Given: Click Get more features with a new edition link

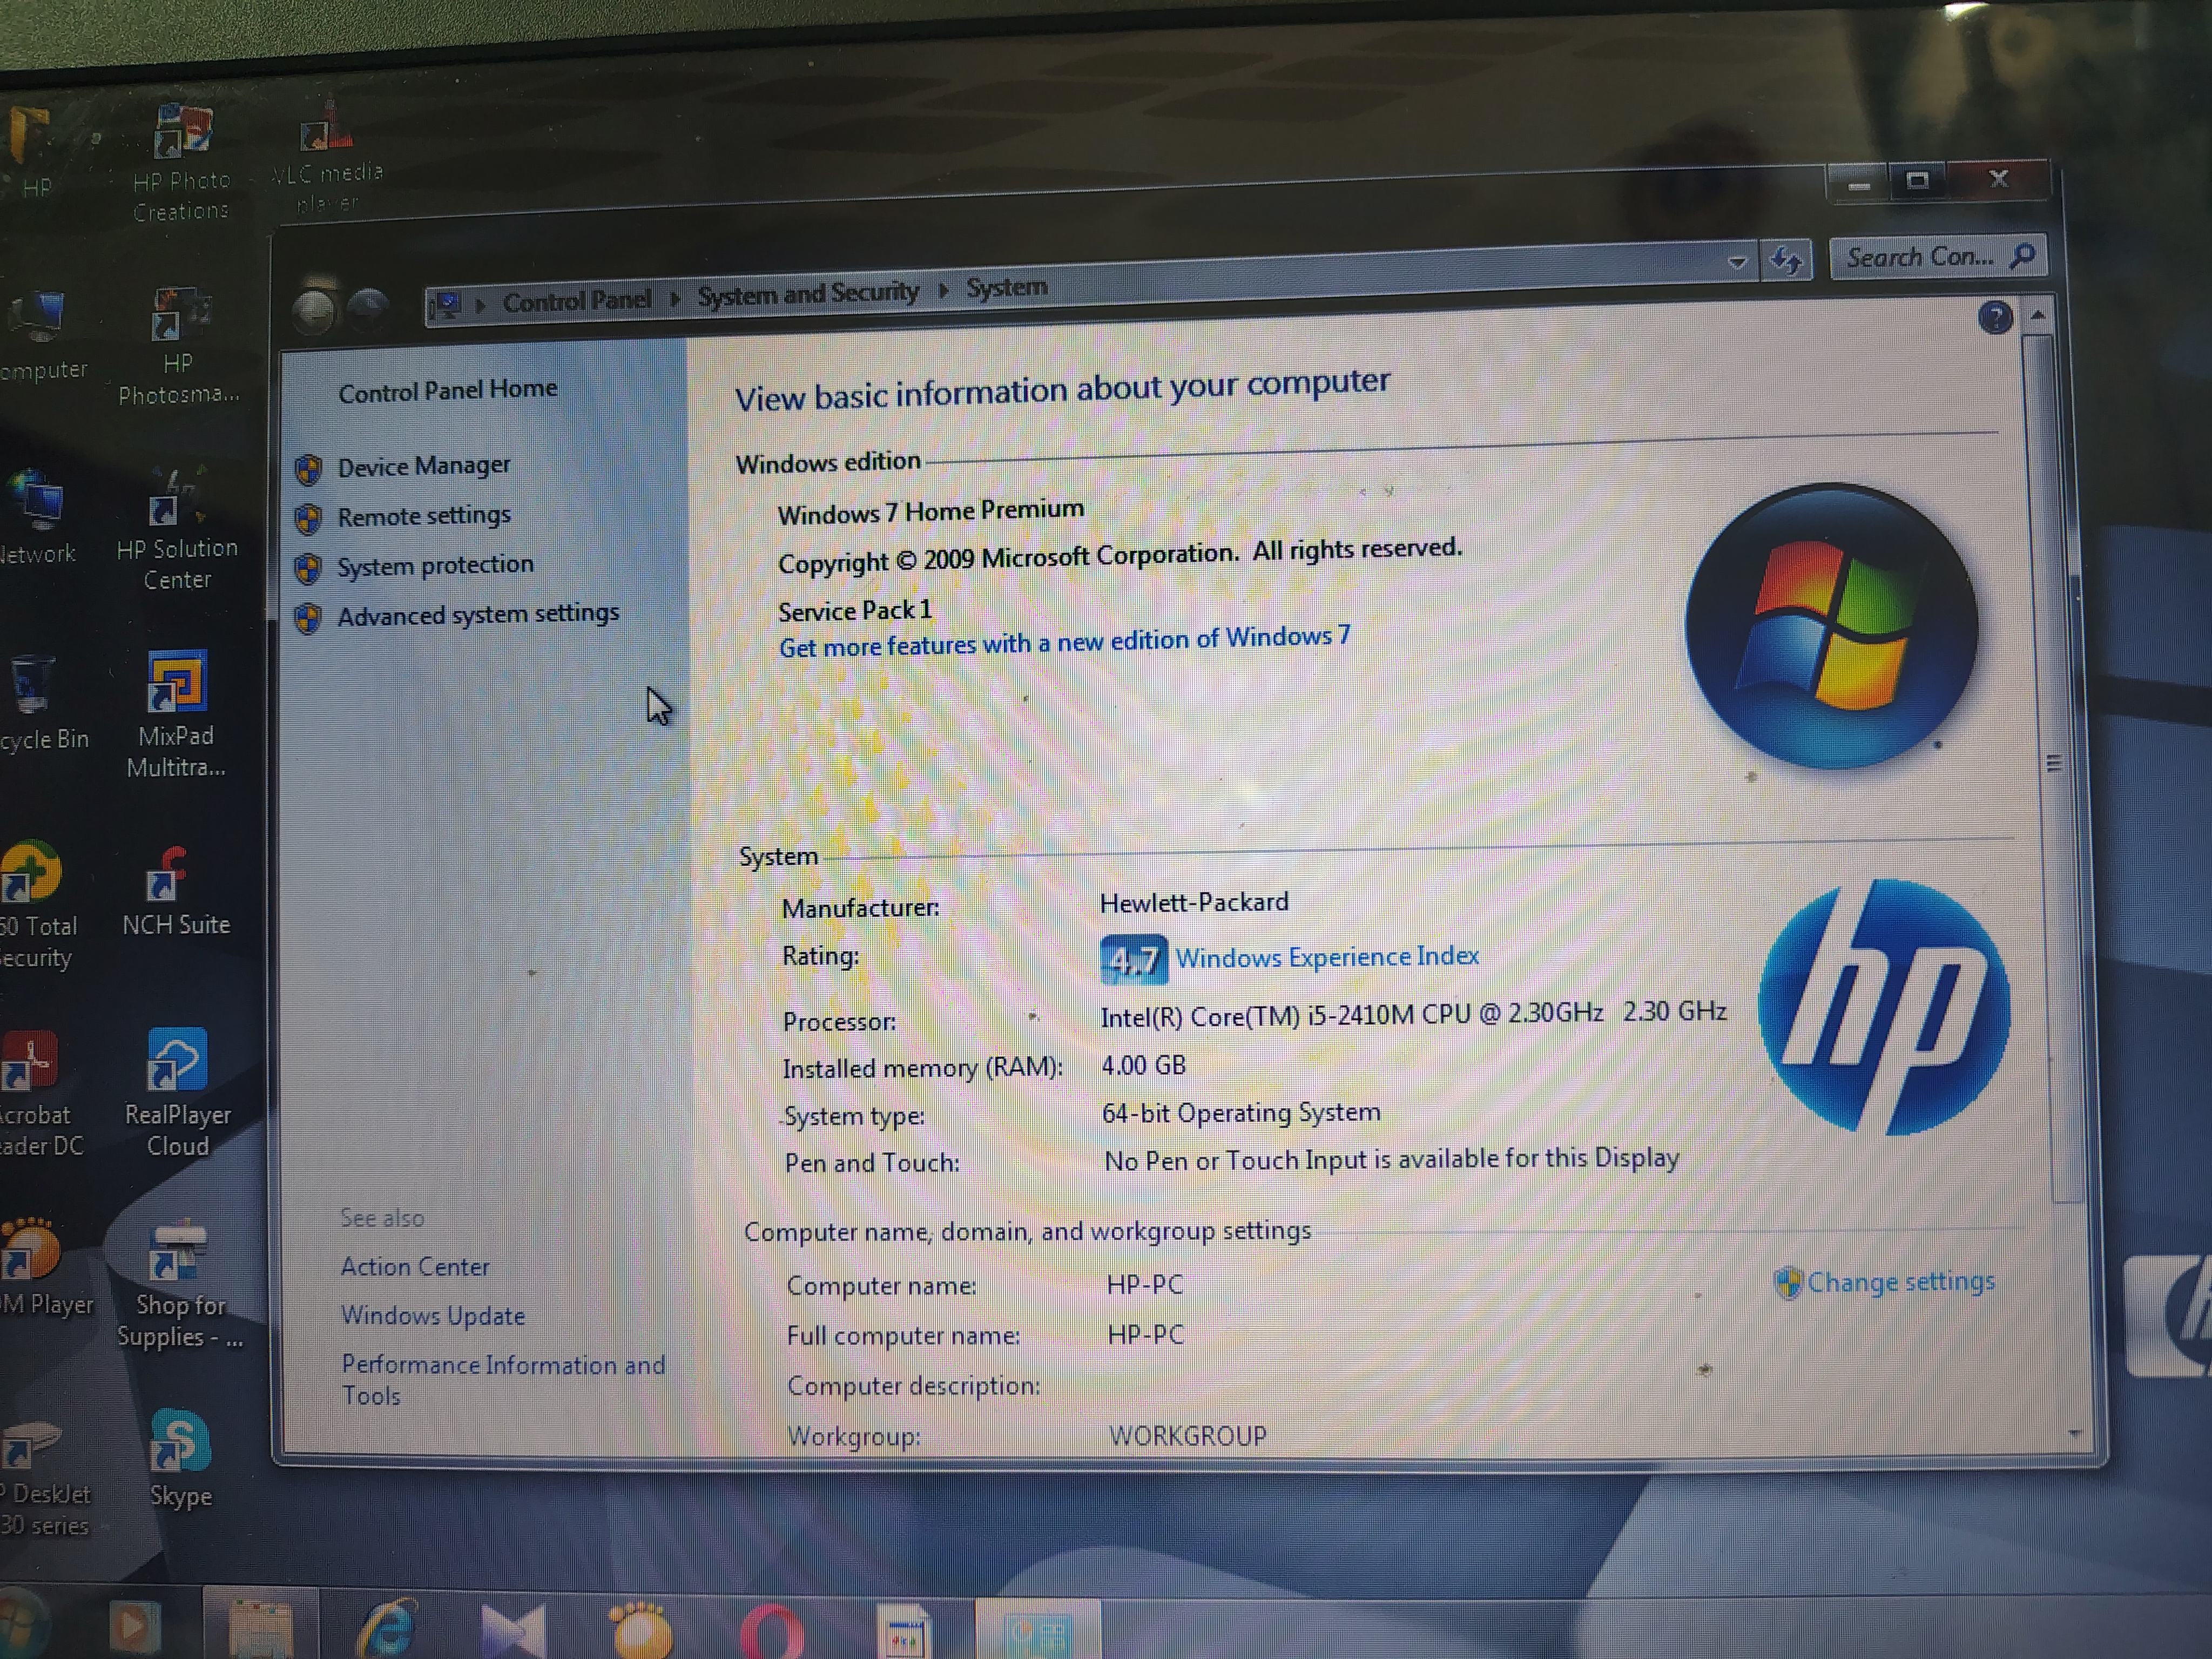Looking at the screenshot, I should [x=1064, y=641].
